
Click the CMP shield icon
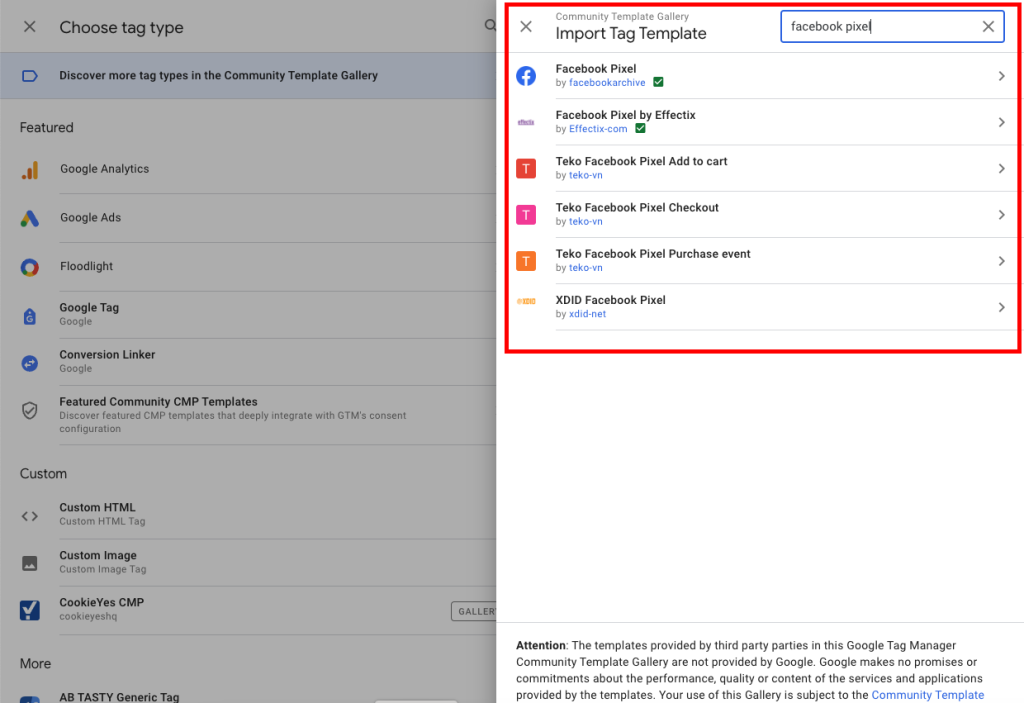[x=29, y=410]
